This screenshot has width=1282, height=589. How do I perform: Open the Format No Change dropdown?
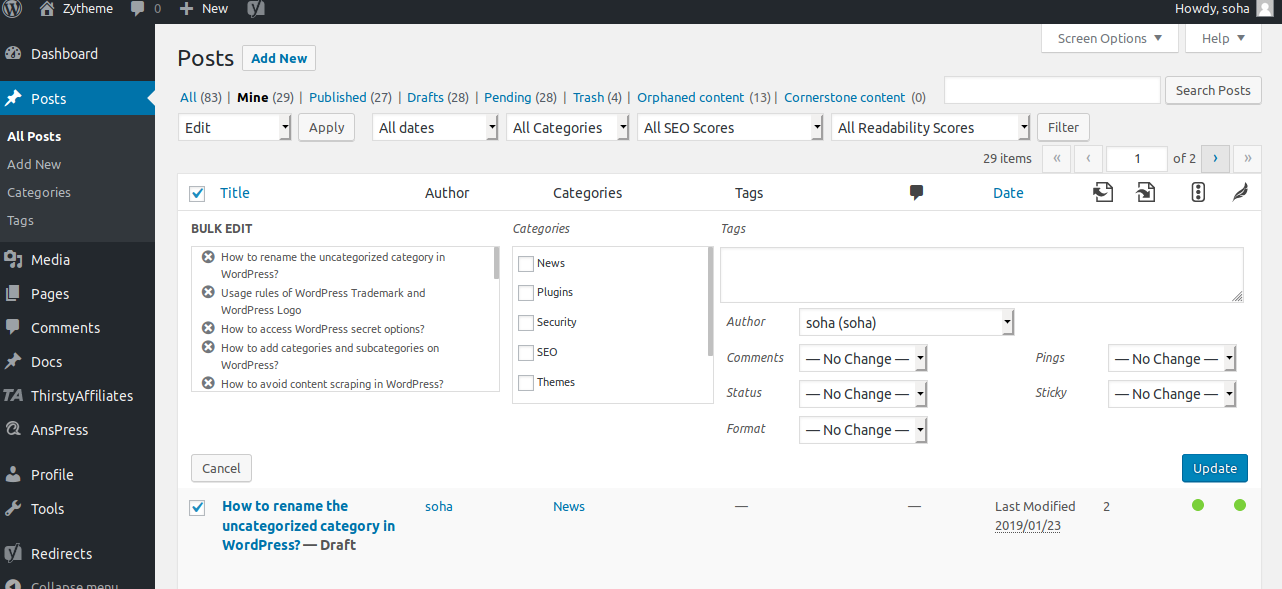coord(864,430)
